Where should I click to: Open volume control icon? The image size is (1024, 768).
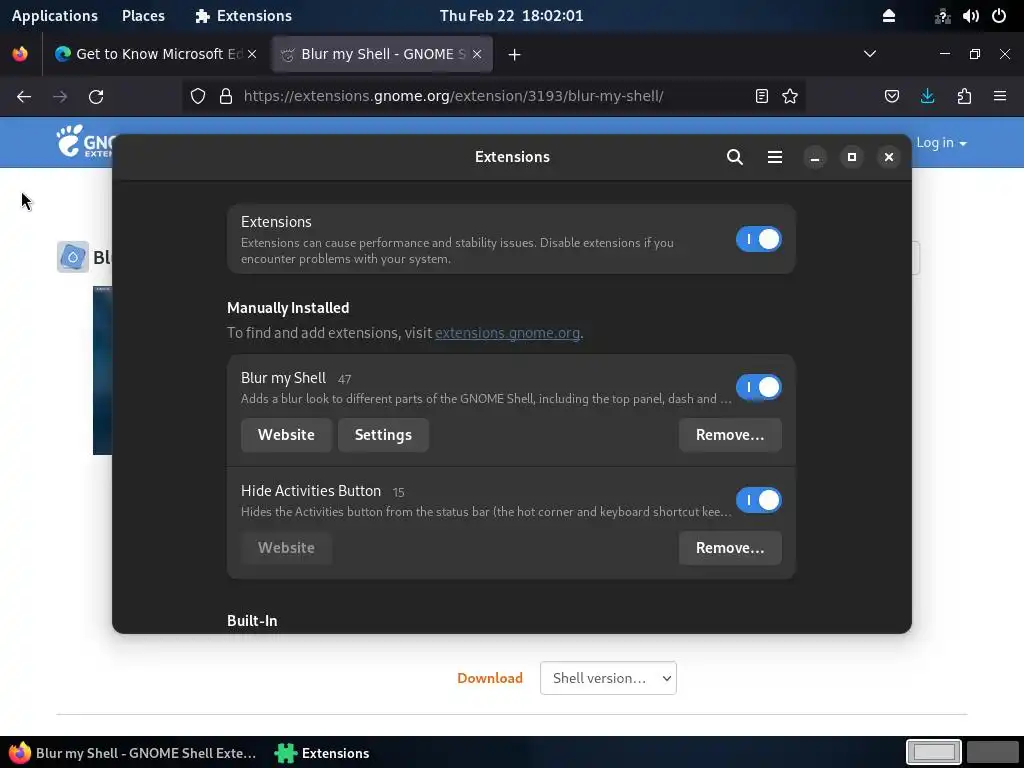970,16
